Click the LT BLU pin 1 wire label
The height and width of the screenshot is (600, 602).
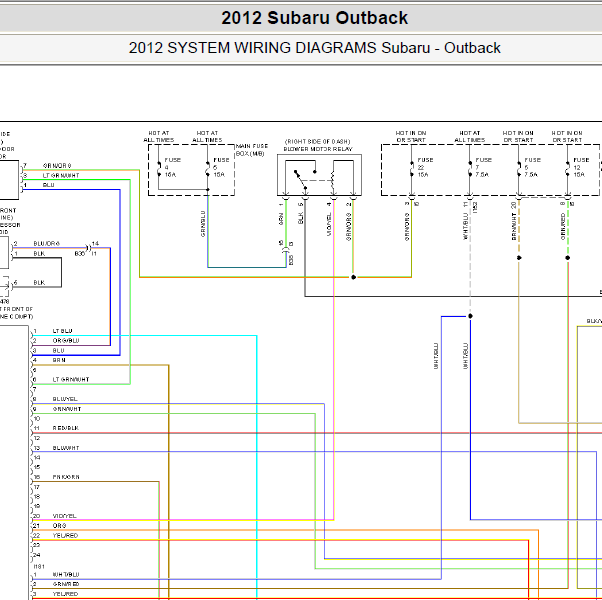62,331
